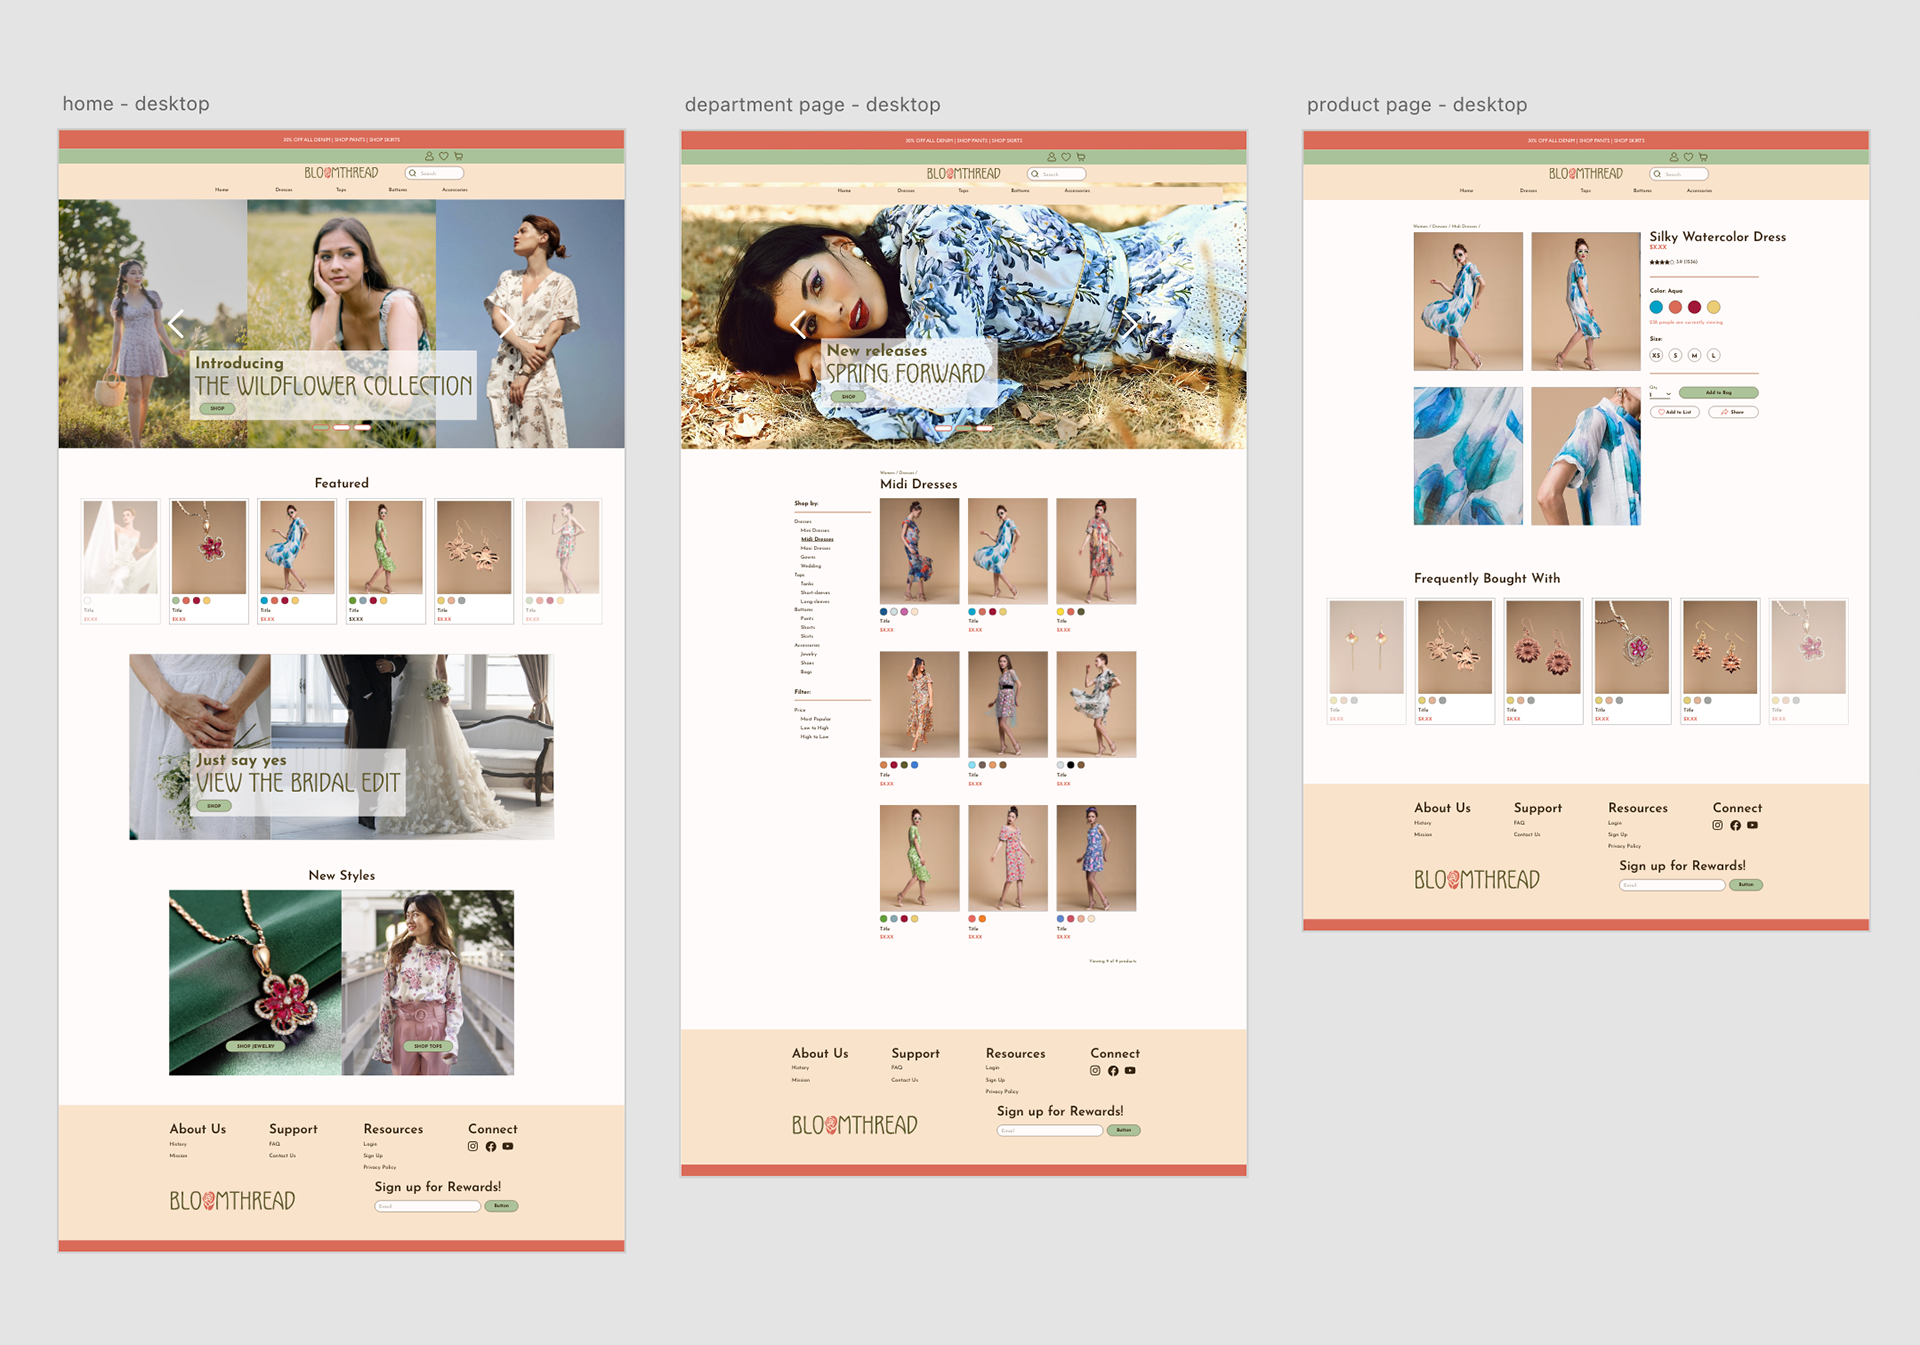
Task: Click the green Add to Bag button
Action: (x=1718, y=393)
